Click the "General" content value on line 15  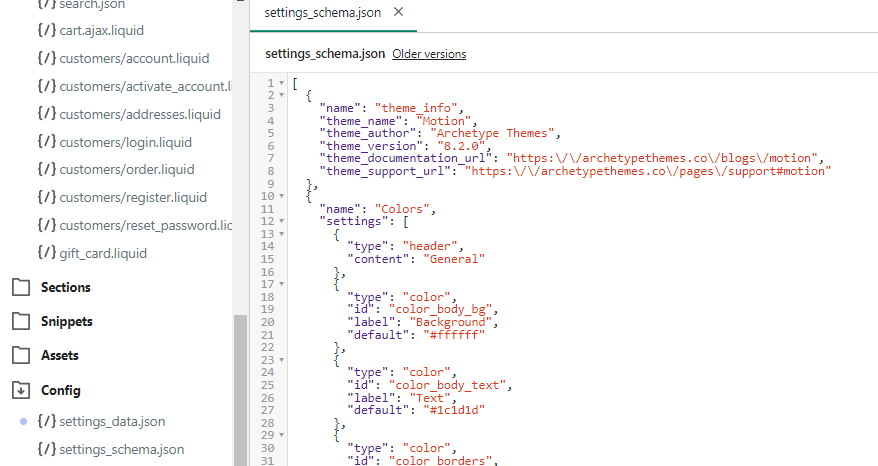(454, 259)
